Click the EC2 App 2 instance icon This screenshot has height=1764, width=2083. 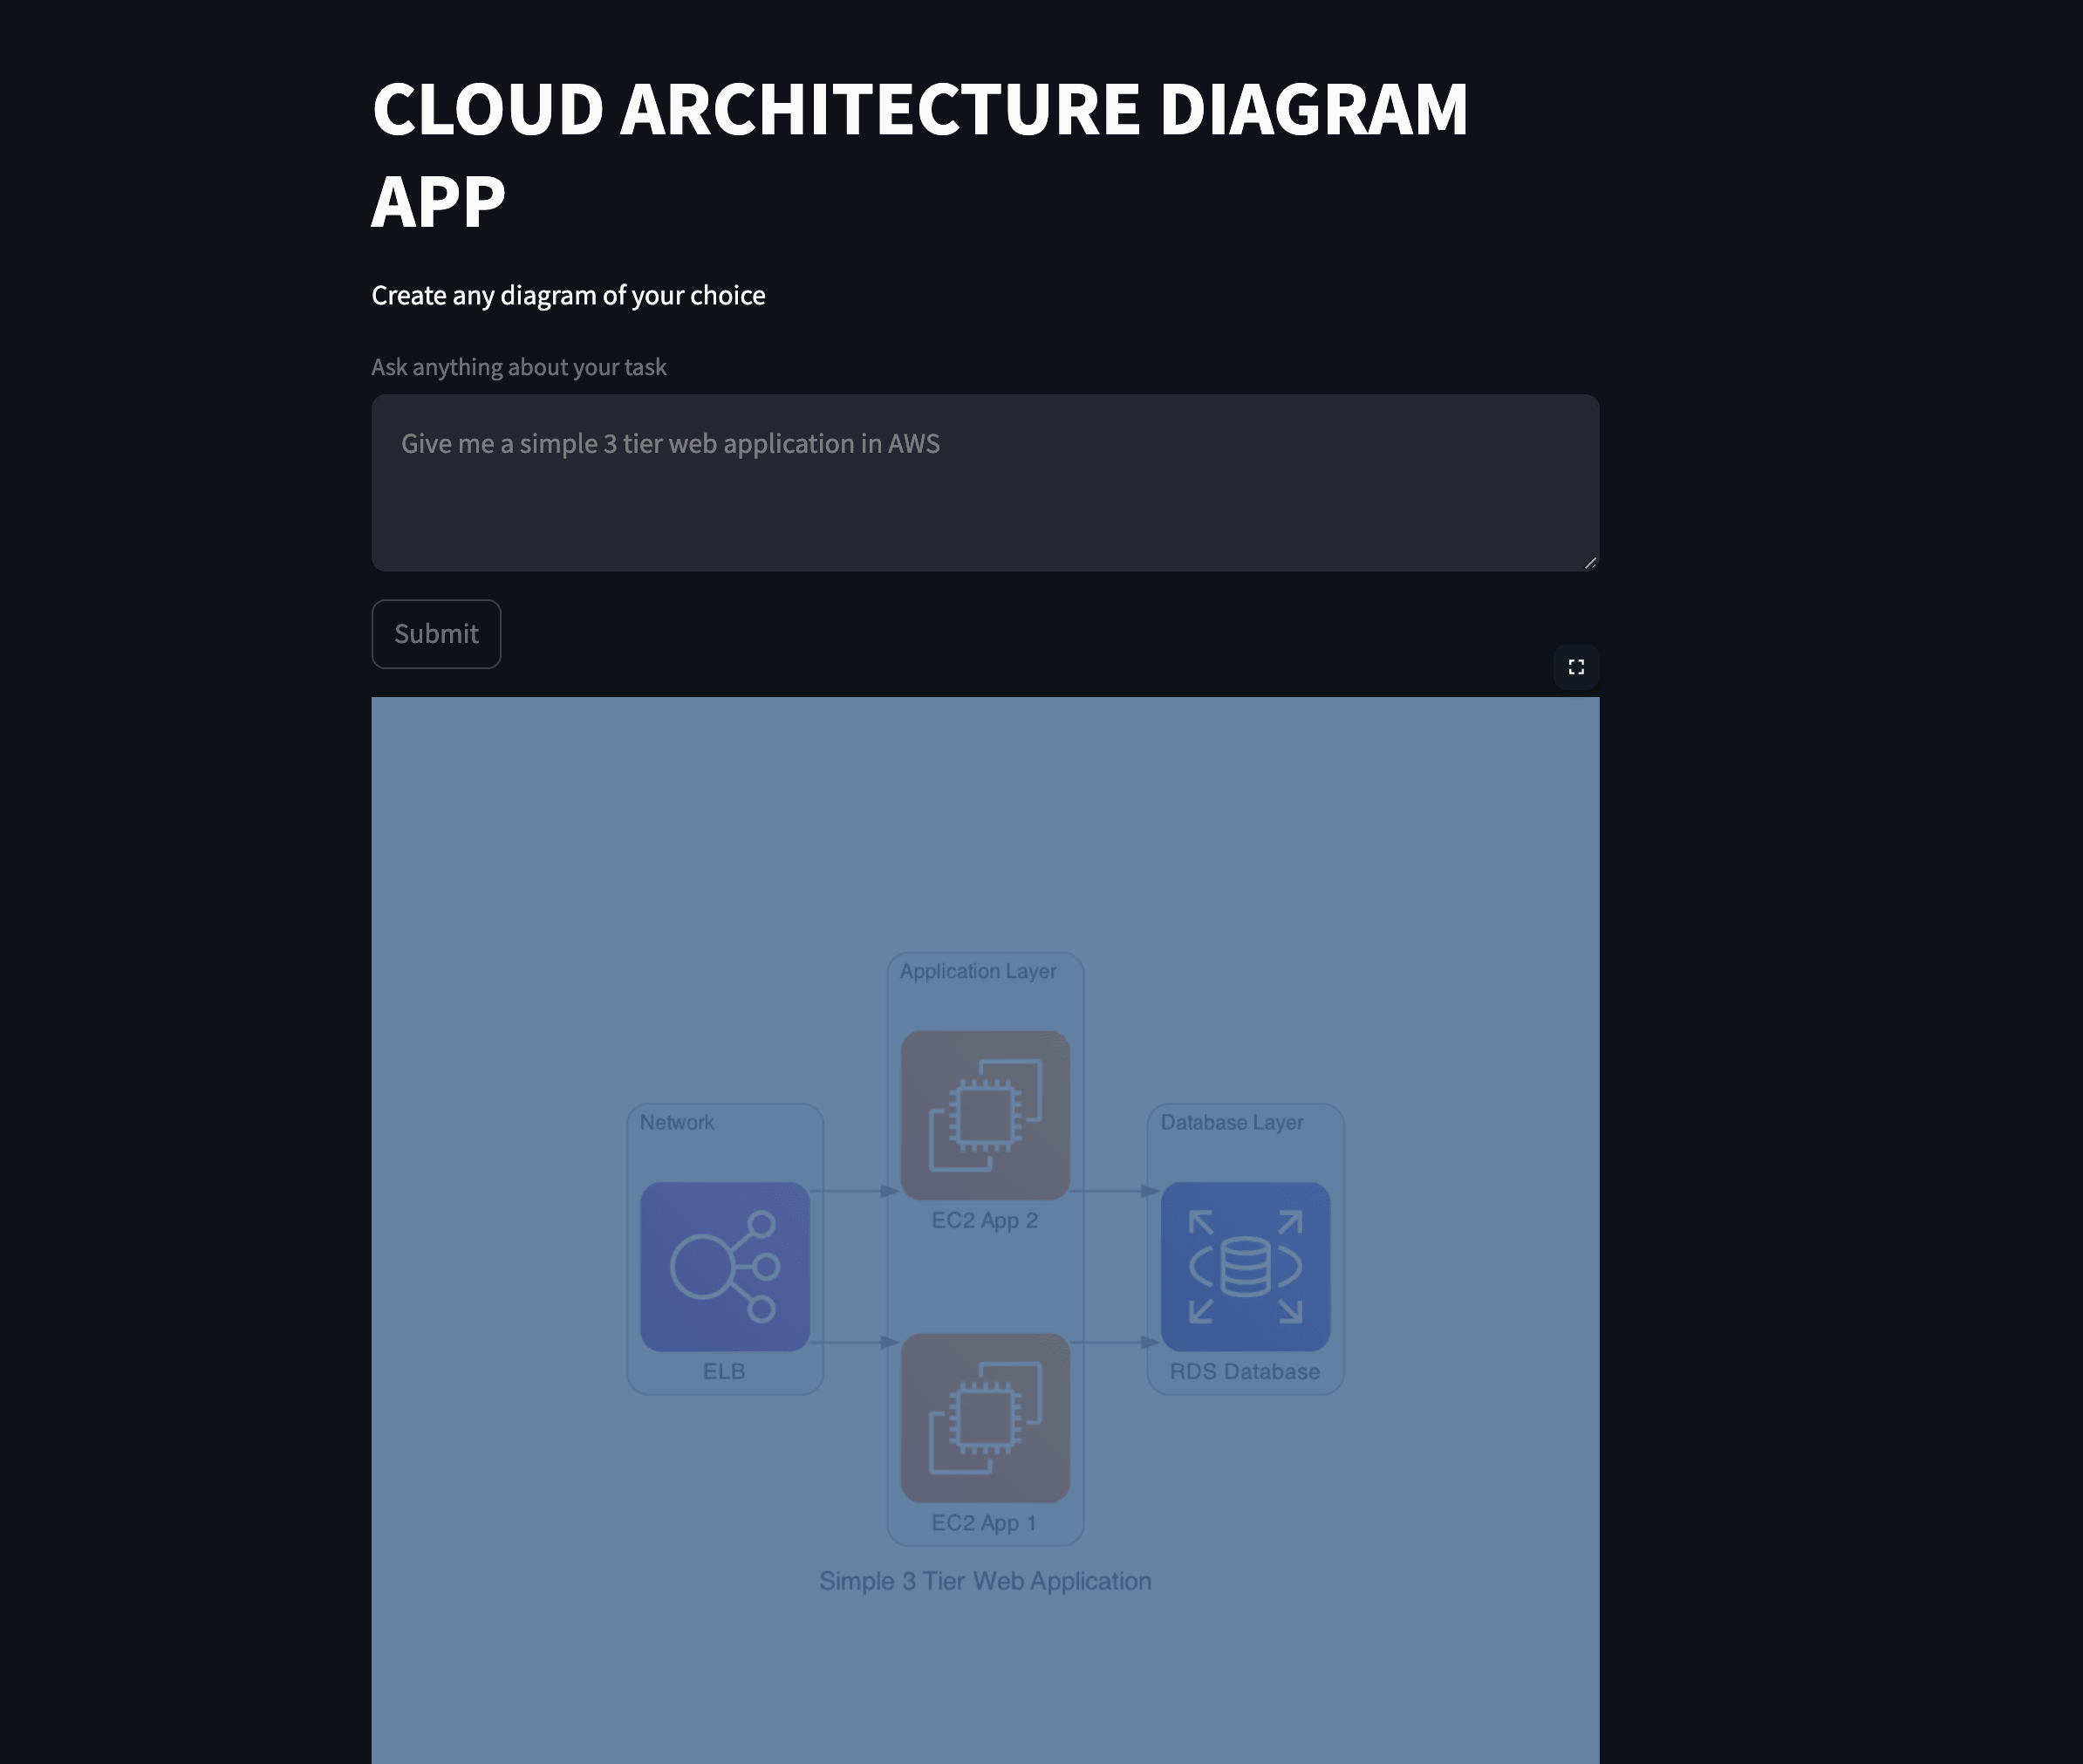(985, 1115)
